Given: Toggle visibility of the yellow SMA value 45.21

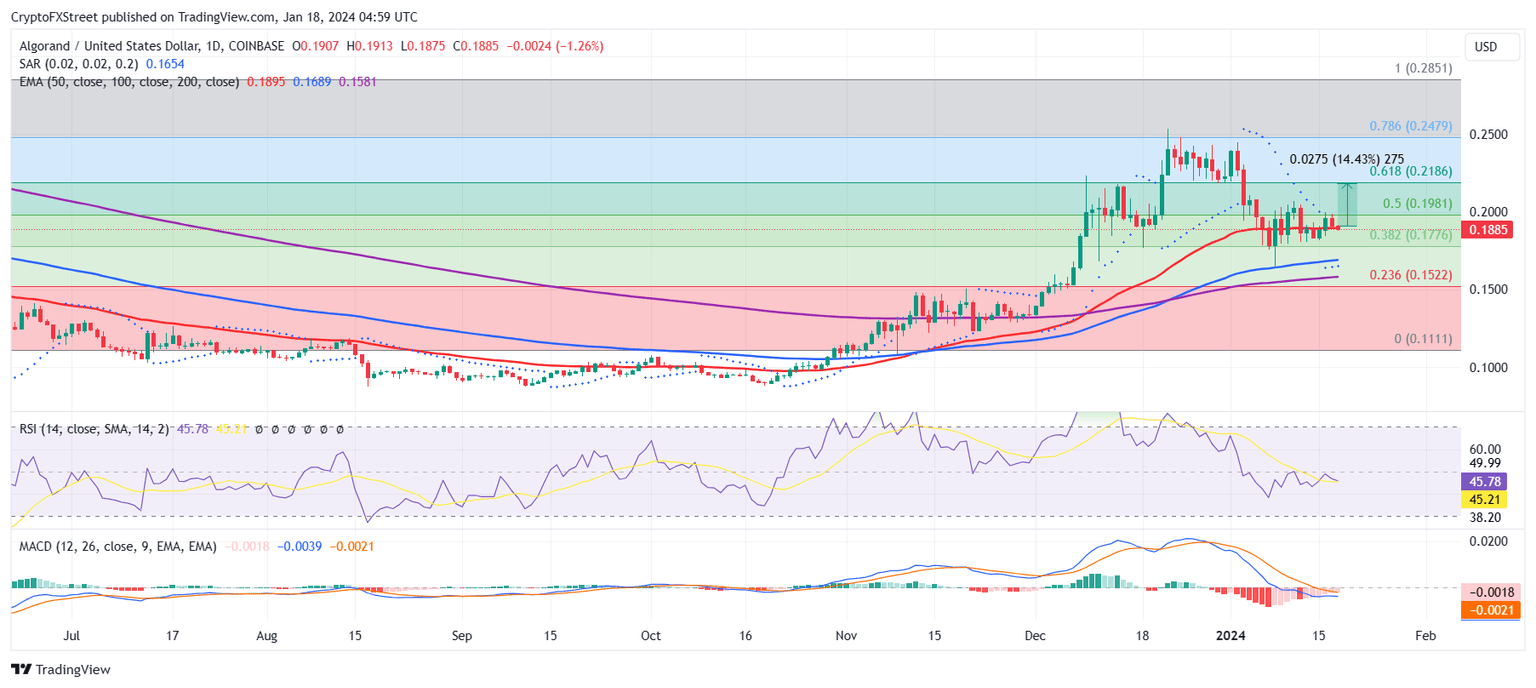Looking at the screenshot, I should pos(232,428).
